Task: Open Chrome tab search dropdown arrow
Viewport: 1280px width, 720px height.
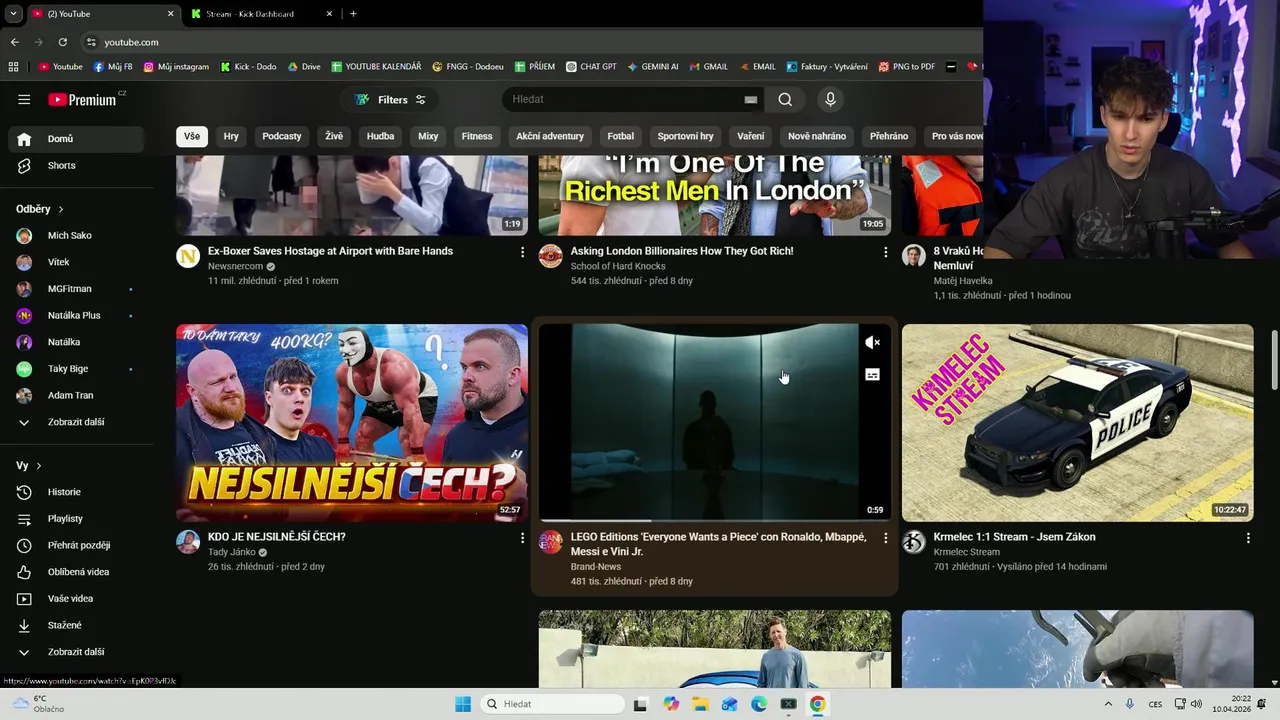Action: tap(13, 14)
